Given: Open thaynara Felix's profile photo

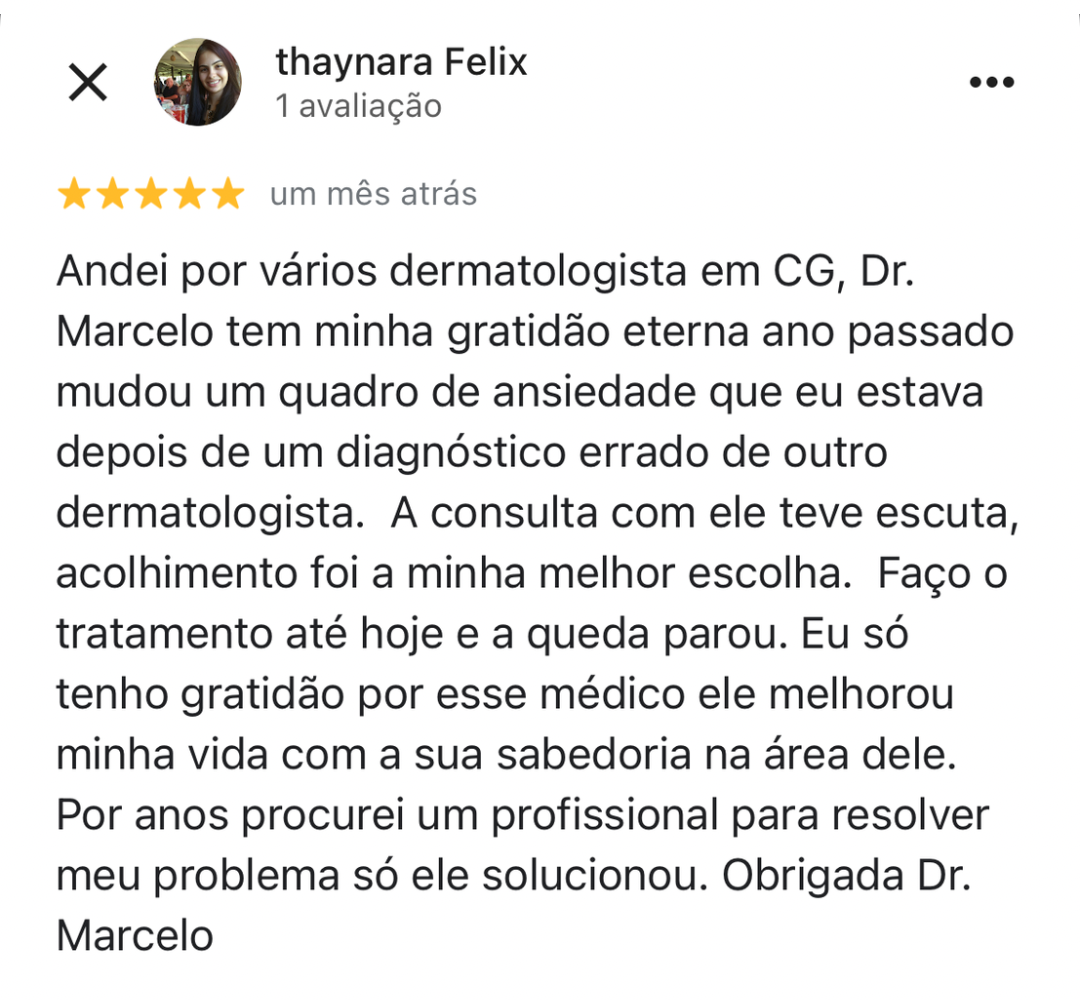Looking at the screenshot, I should pyautogui.click(x=198, y=82).
